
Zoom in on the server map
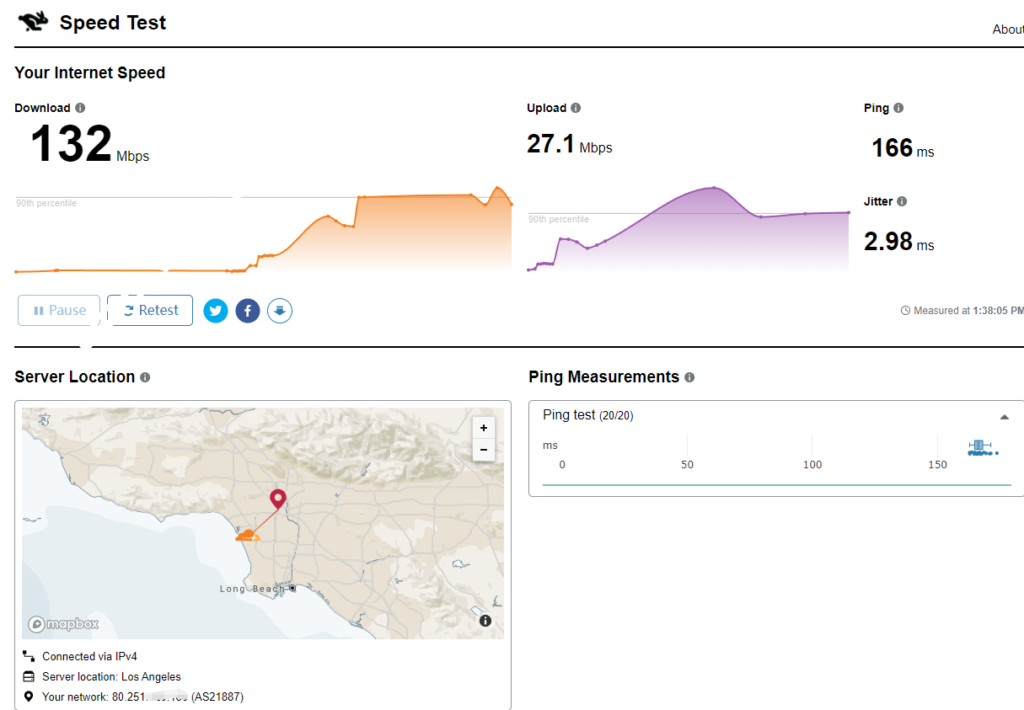(483, 428)
